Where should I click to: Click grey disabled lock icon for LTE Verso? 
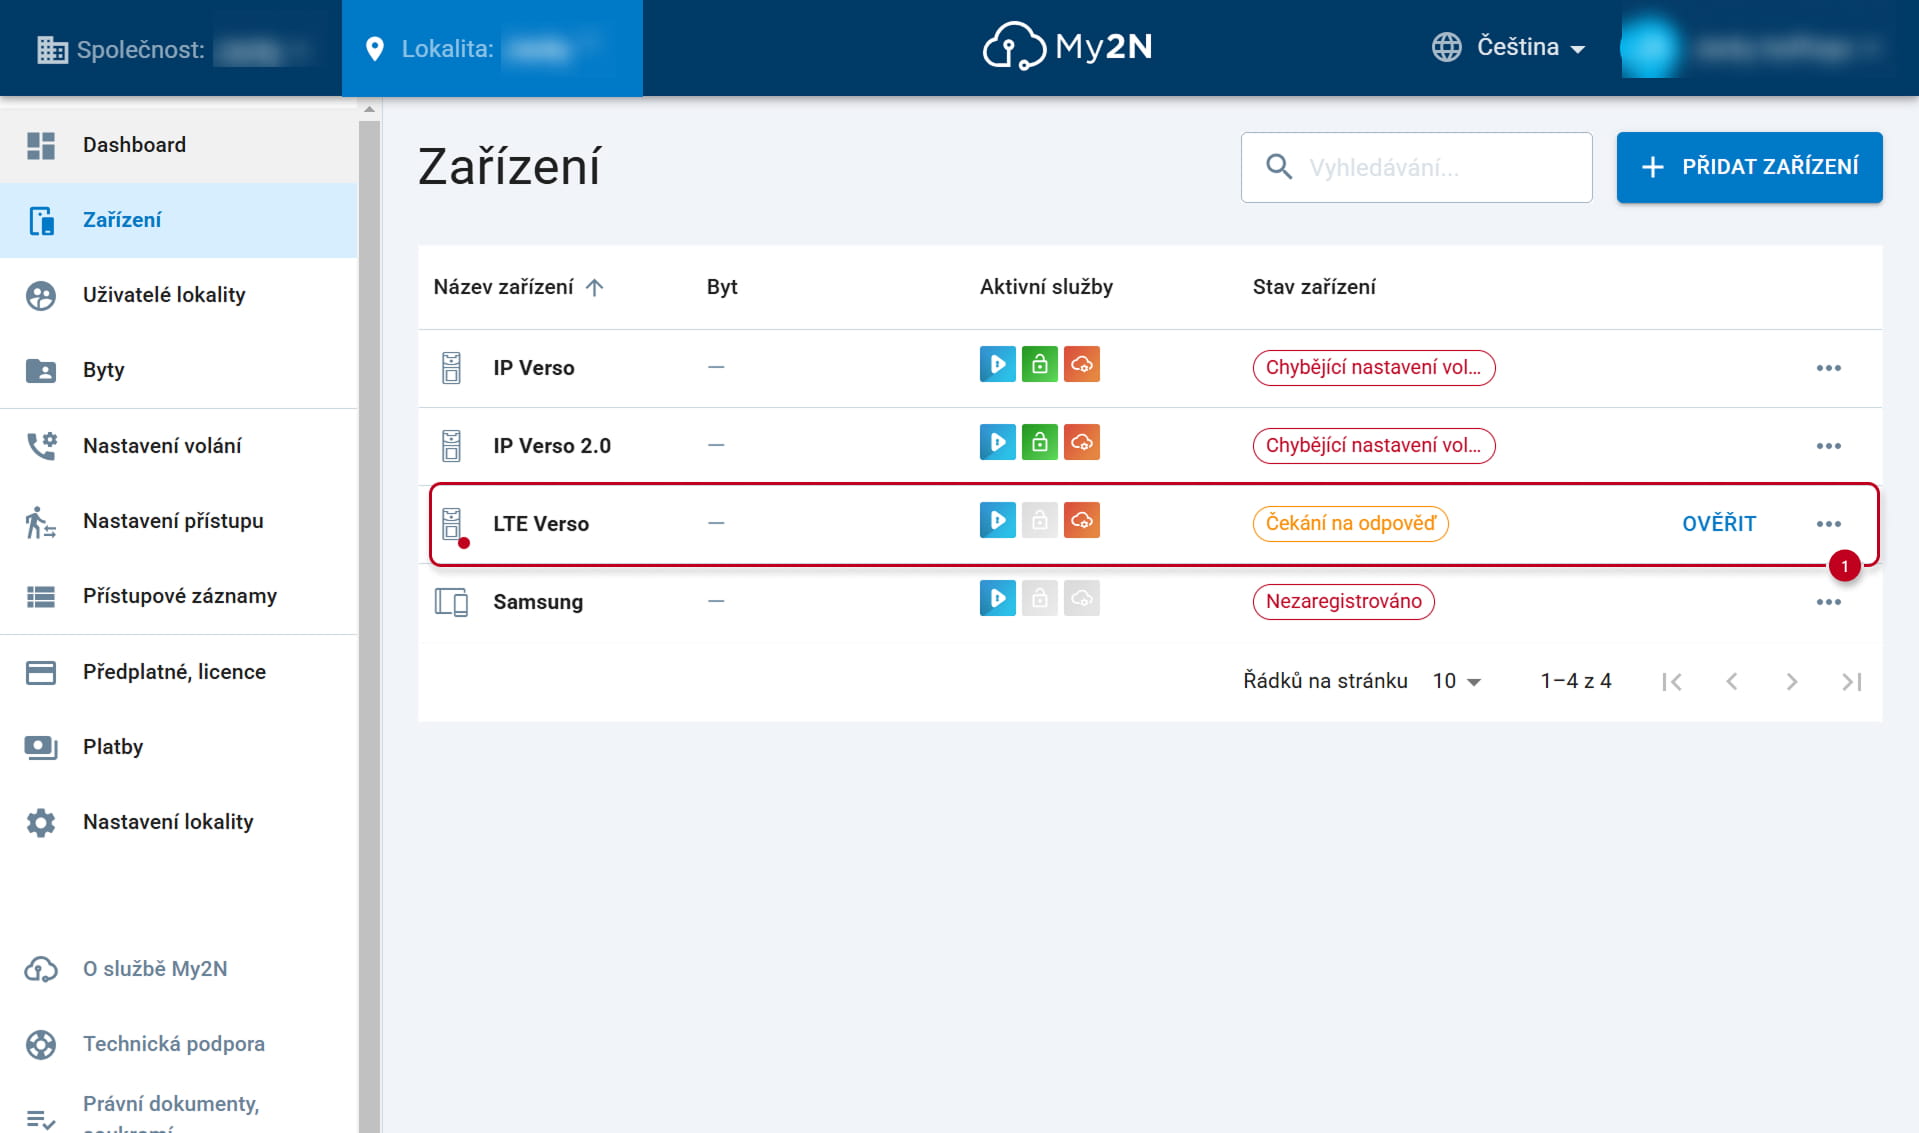[x=1040, y=520]
